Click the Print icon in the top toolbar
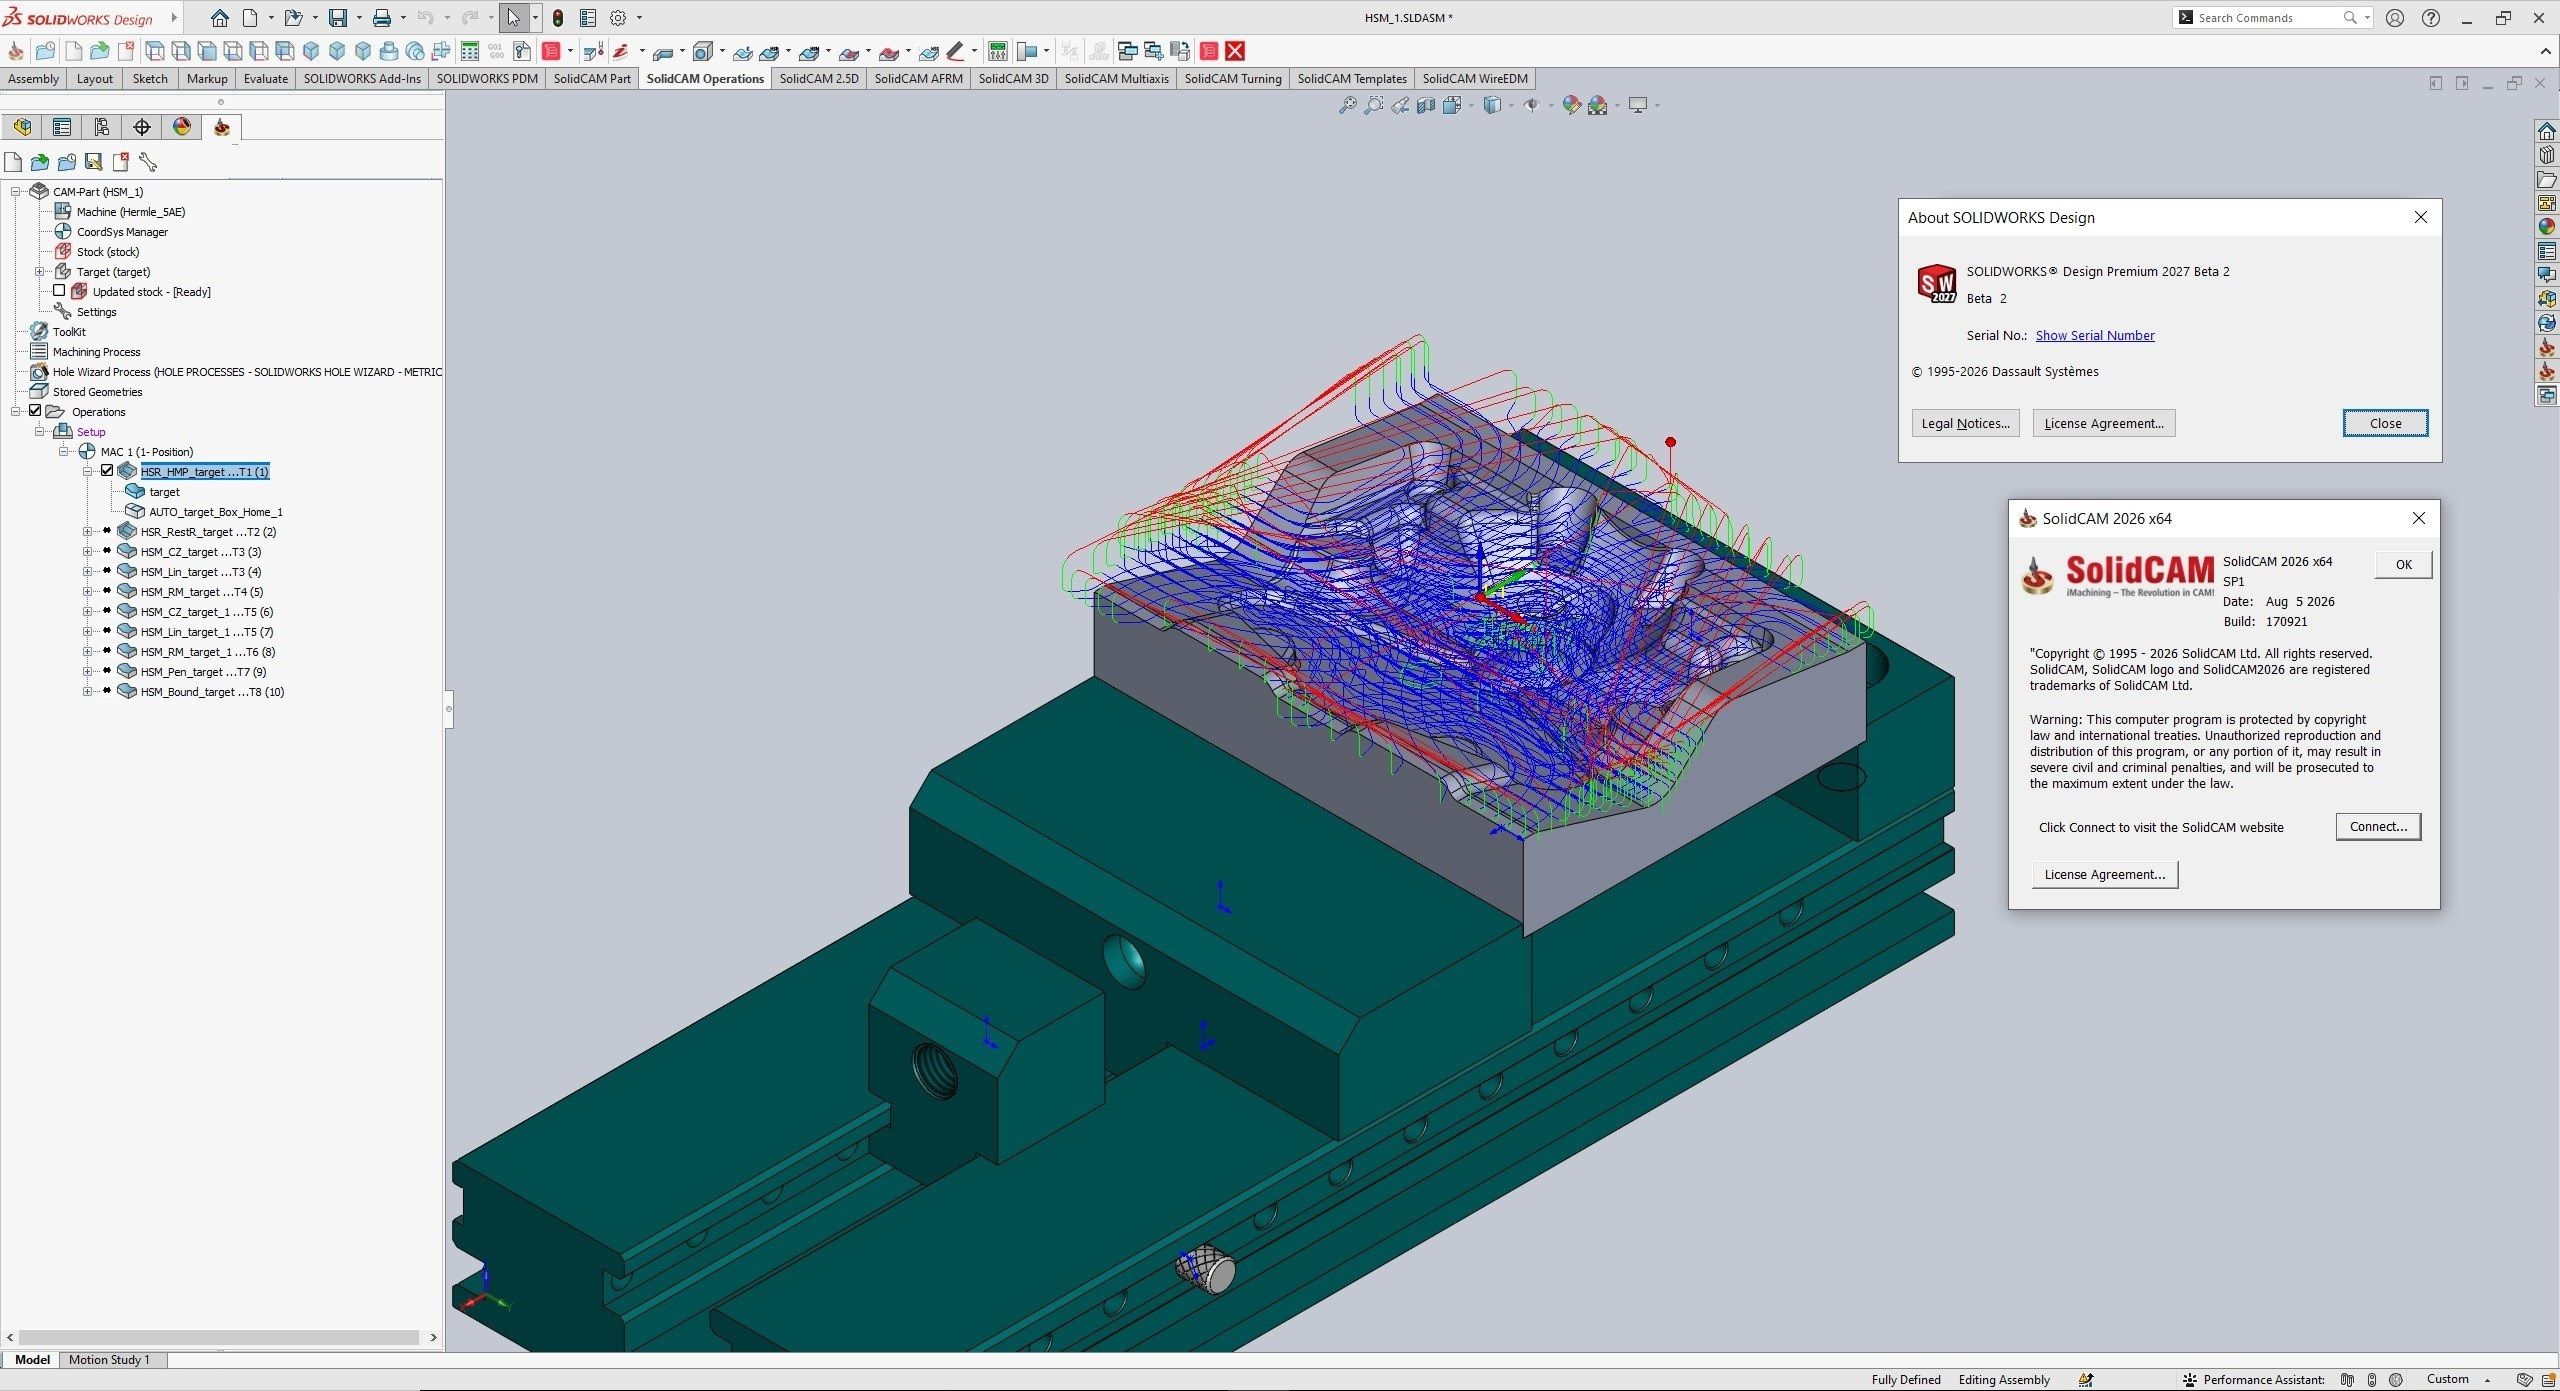 click(382, 18)
